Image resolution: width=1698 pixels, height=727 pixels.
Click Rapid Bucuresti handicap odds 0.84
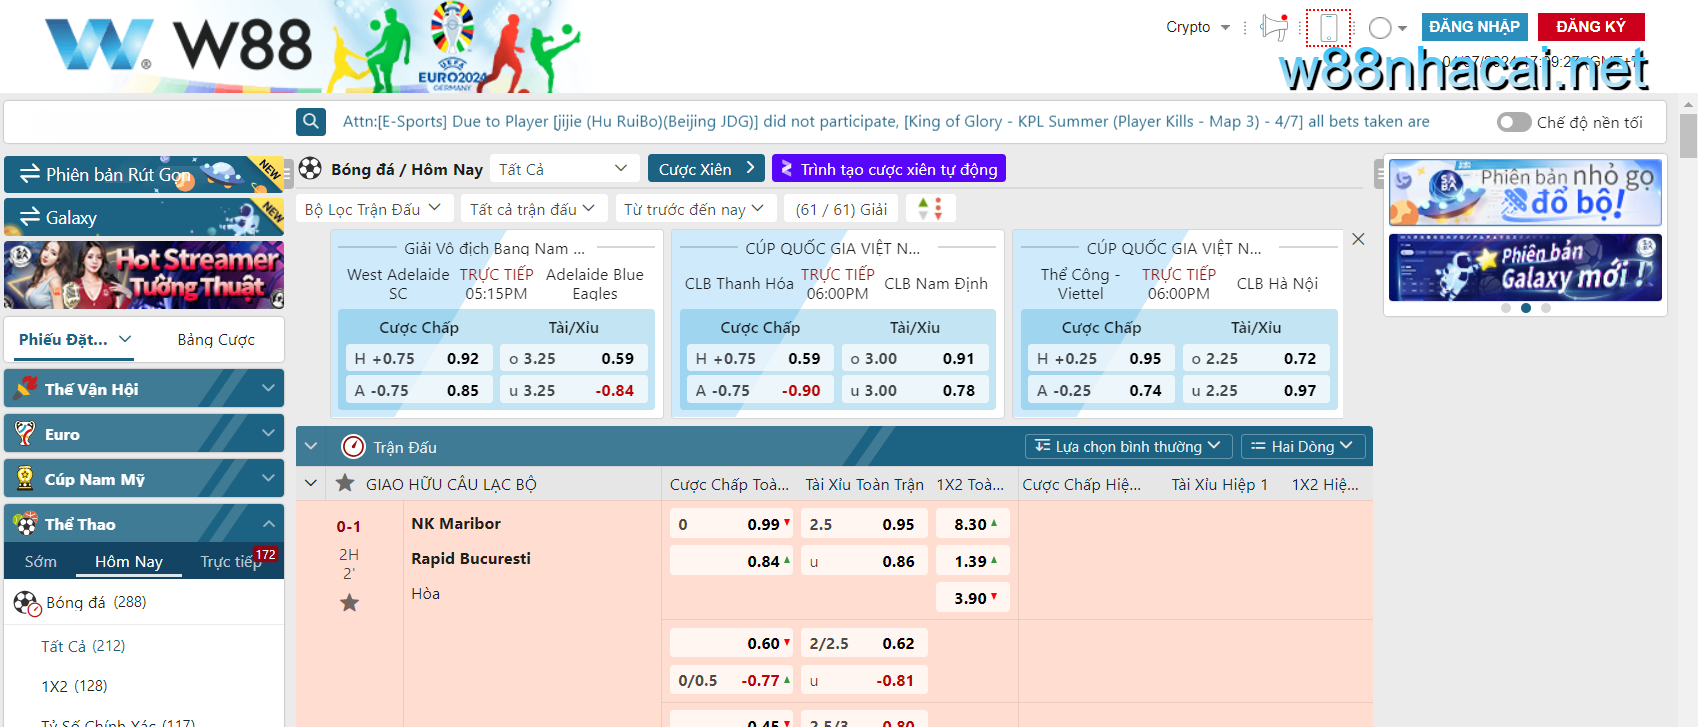click(x=731, y=561)
